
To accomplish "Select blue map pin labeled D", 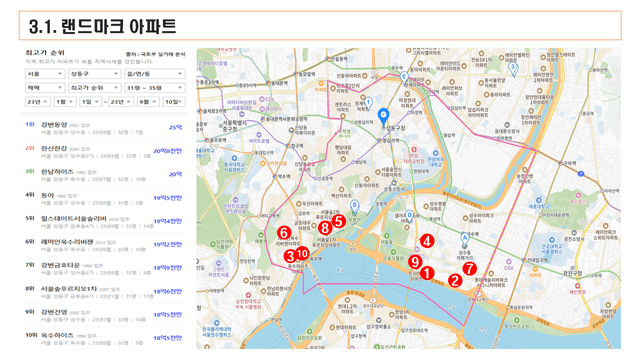I will (x=409, y=216).
